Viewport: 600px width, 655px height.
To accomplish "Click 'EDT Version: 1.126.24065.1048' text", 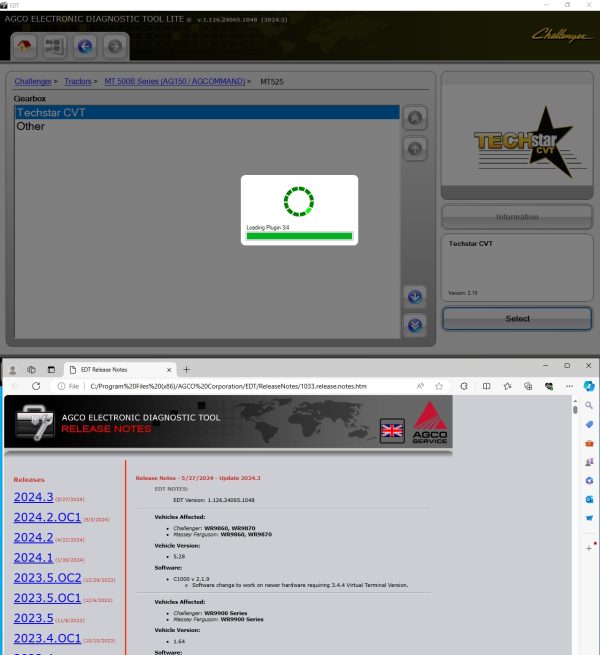I will click(x=214, y=500).
